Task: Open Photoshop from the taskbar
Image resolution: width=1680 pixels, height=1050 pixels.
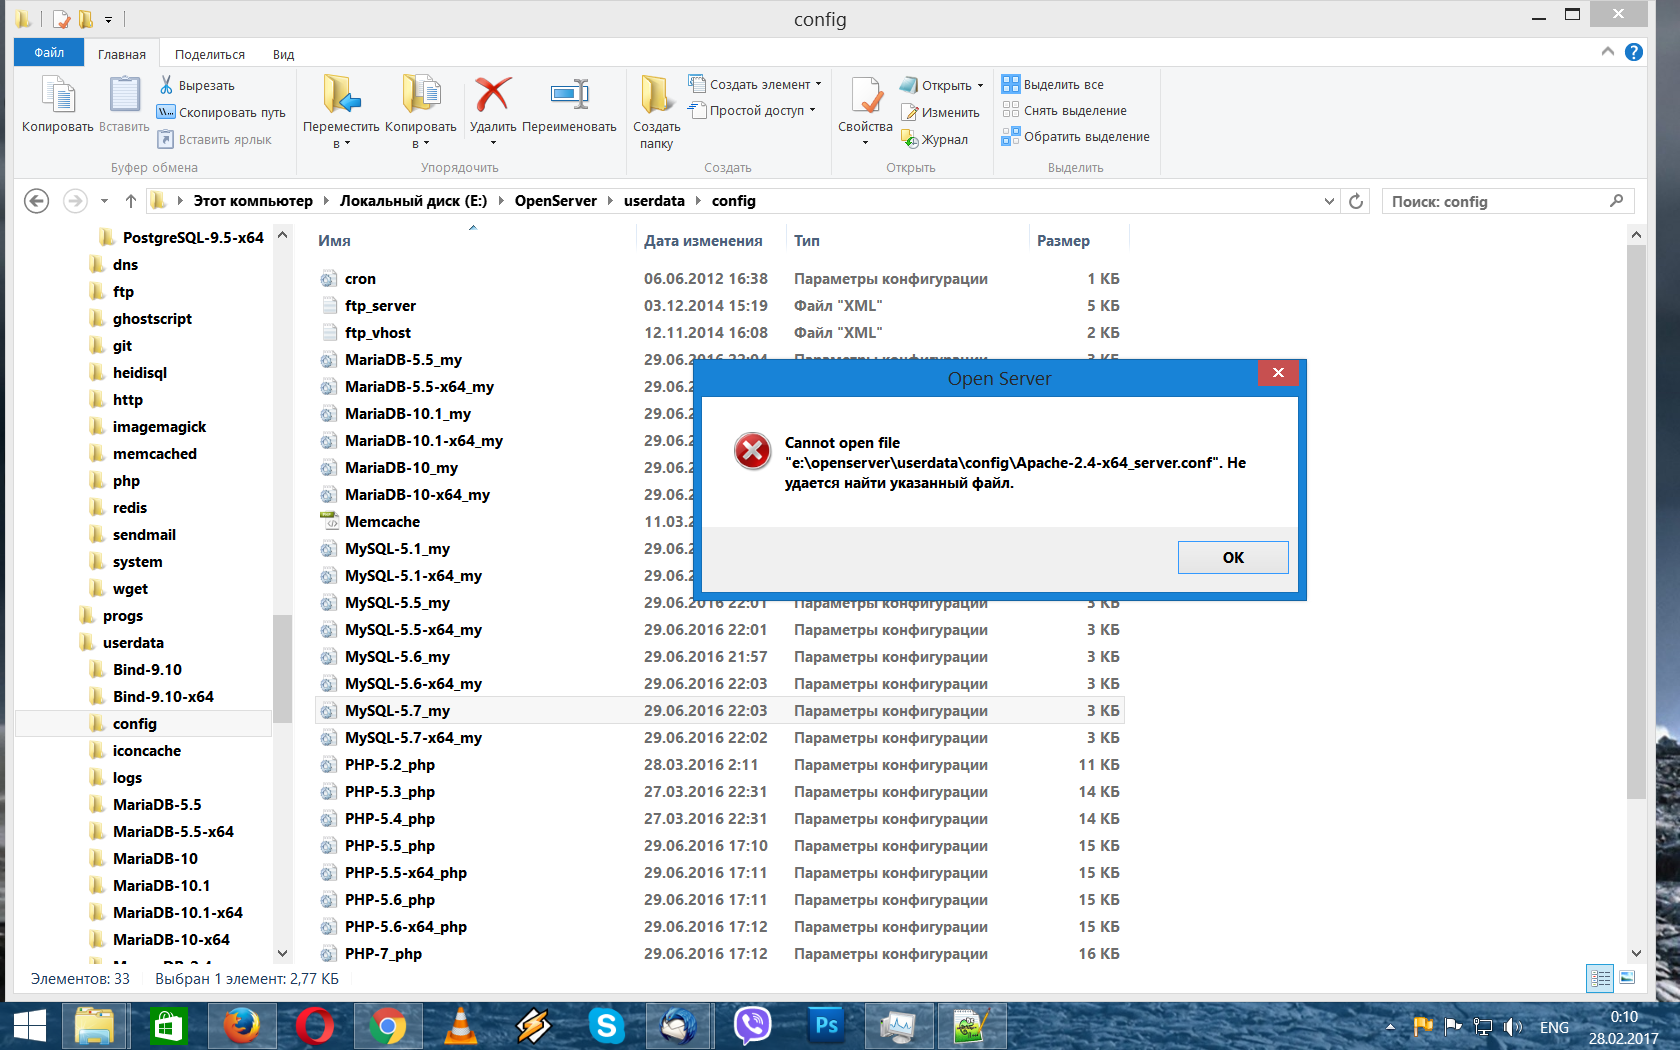Action: tap(825, 1026)
